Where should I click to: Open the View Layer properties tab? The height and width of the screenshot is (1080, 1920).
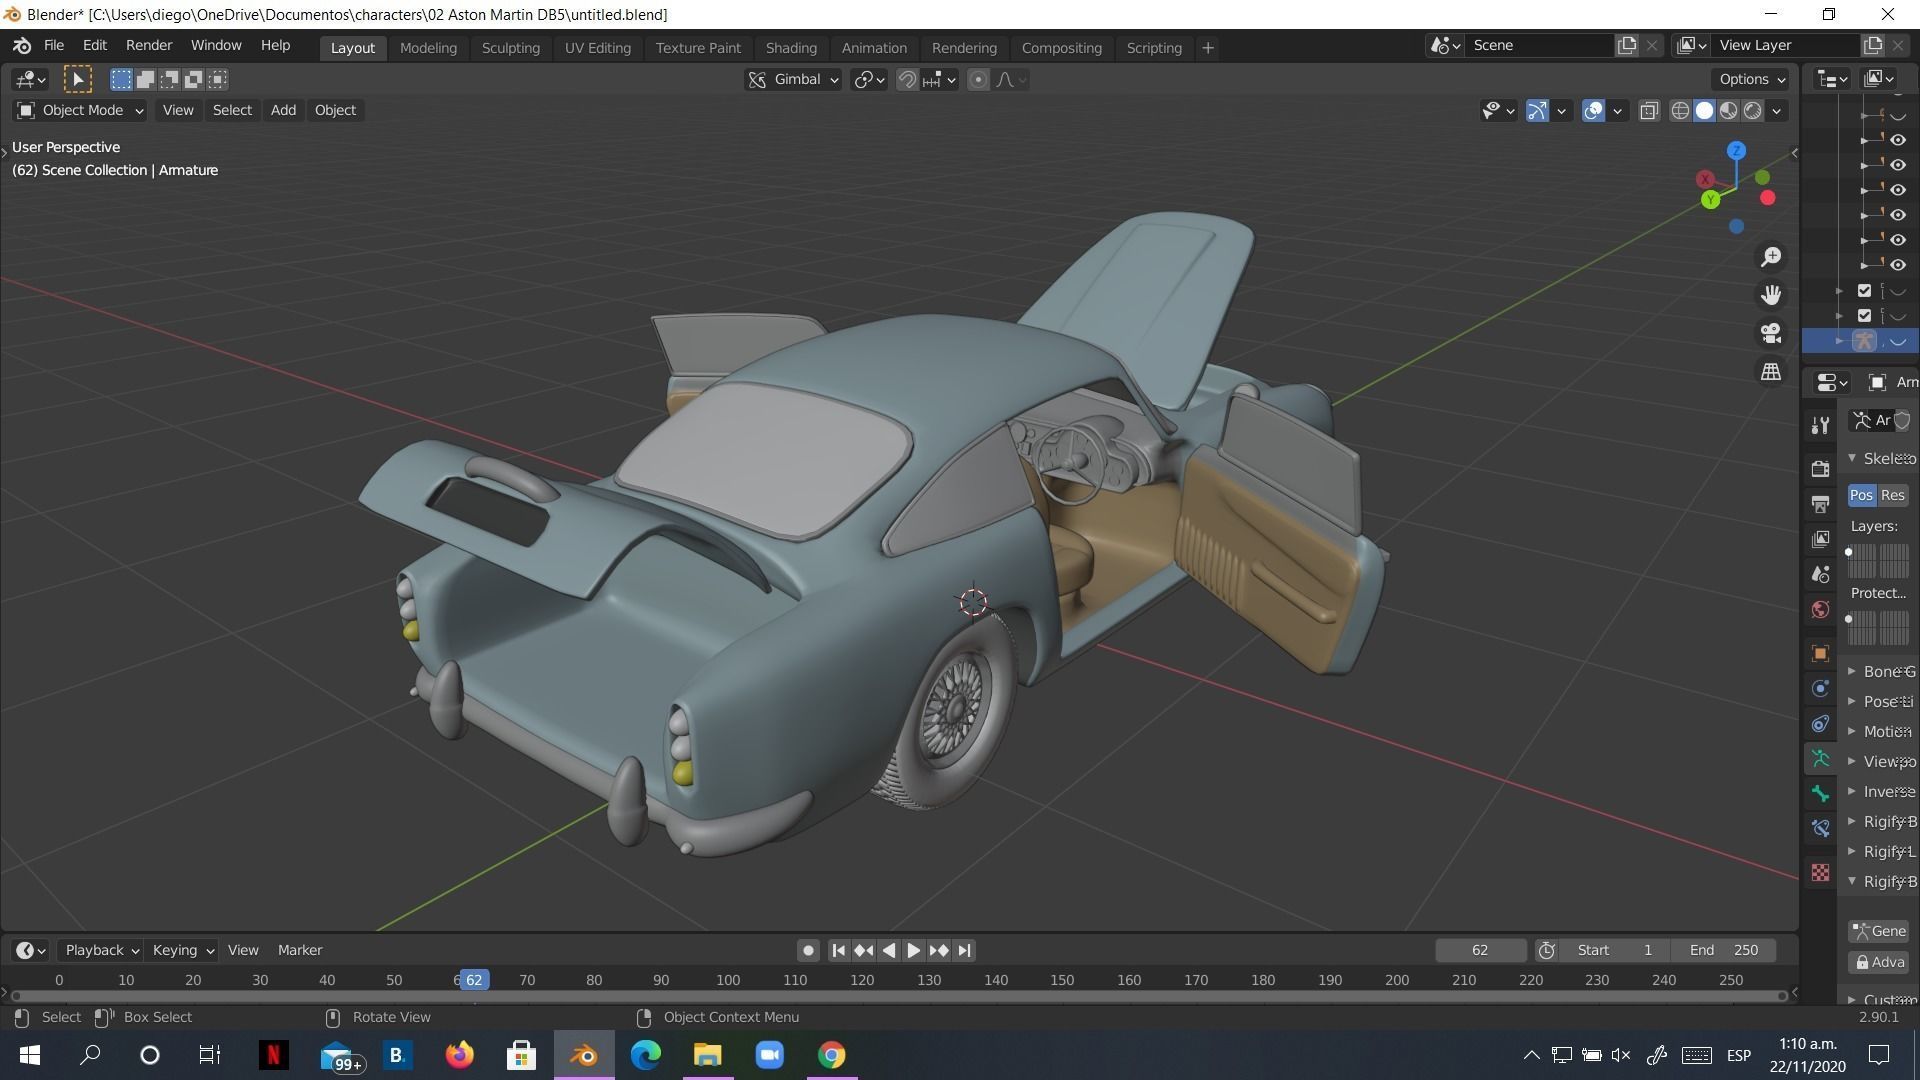coord(1820,539)
